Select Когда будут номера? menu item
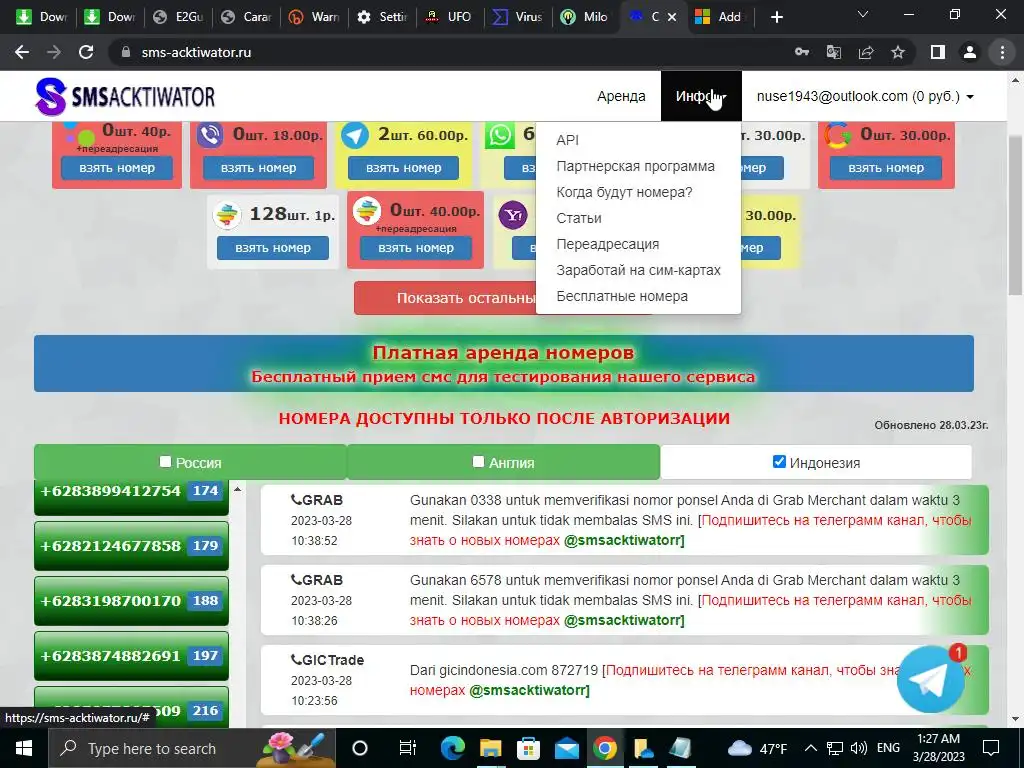This screenshot has width=1024, height=768. click(x=624, y=192)
